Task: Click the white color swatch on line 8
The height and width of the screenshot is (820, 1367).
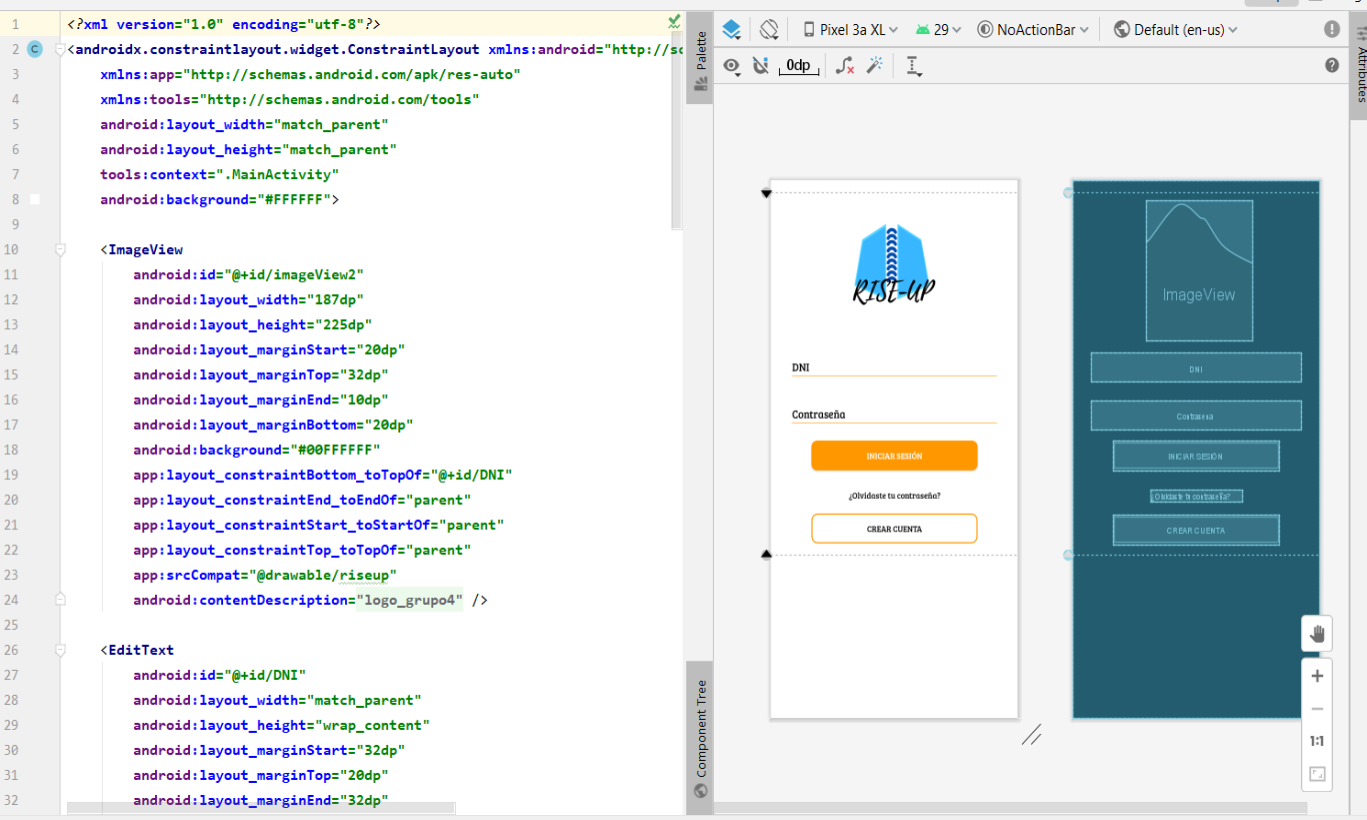Action: click(x=35, y=199)
